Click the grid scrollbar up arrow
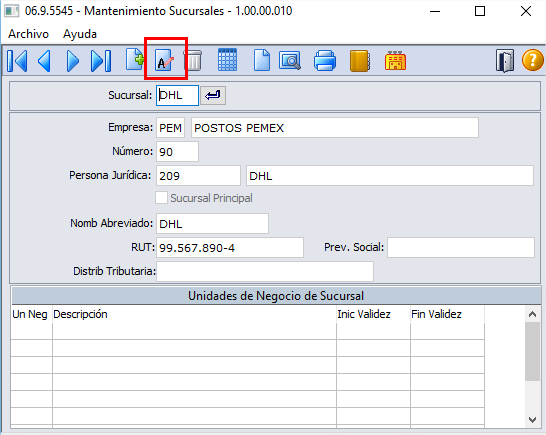Viewport: 546px width, 435px height. 532,314
